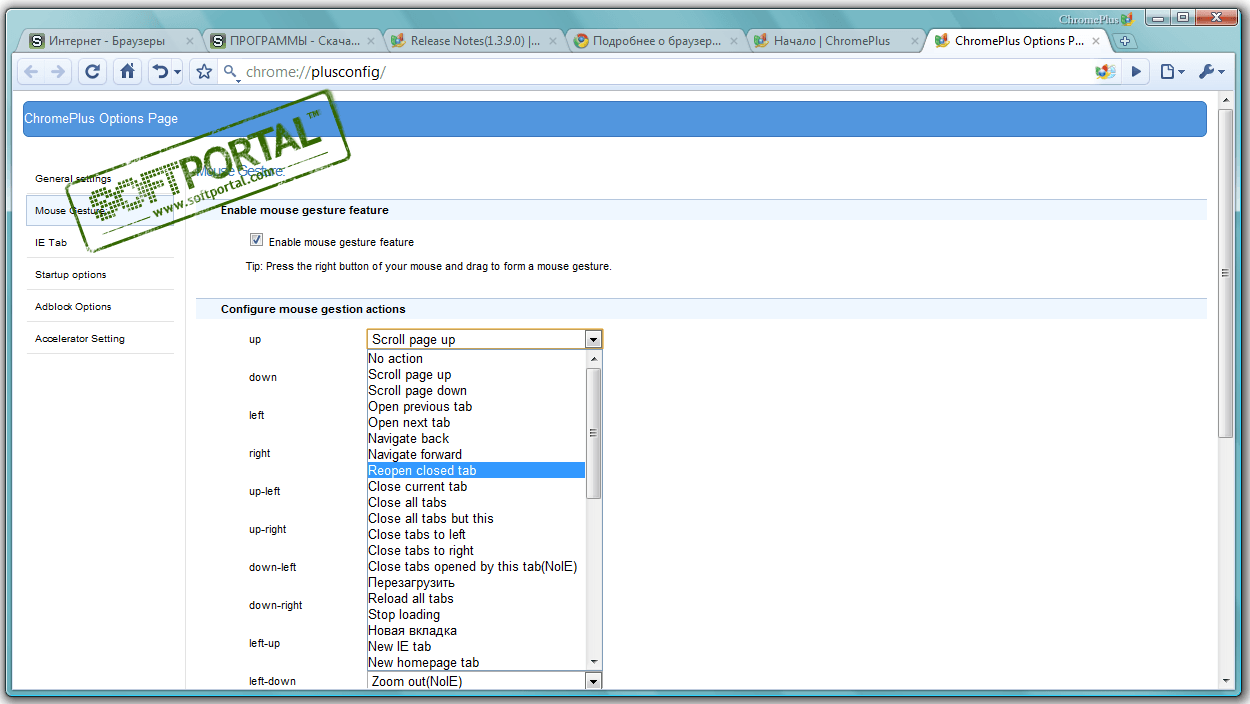The image size is (1250, 704).
Task: Choose 'Close current tab' option
Action: [x=476, y=486]
